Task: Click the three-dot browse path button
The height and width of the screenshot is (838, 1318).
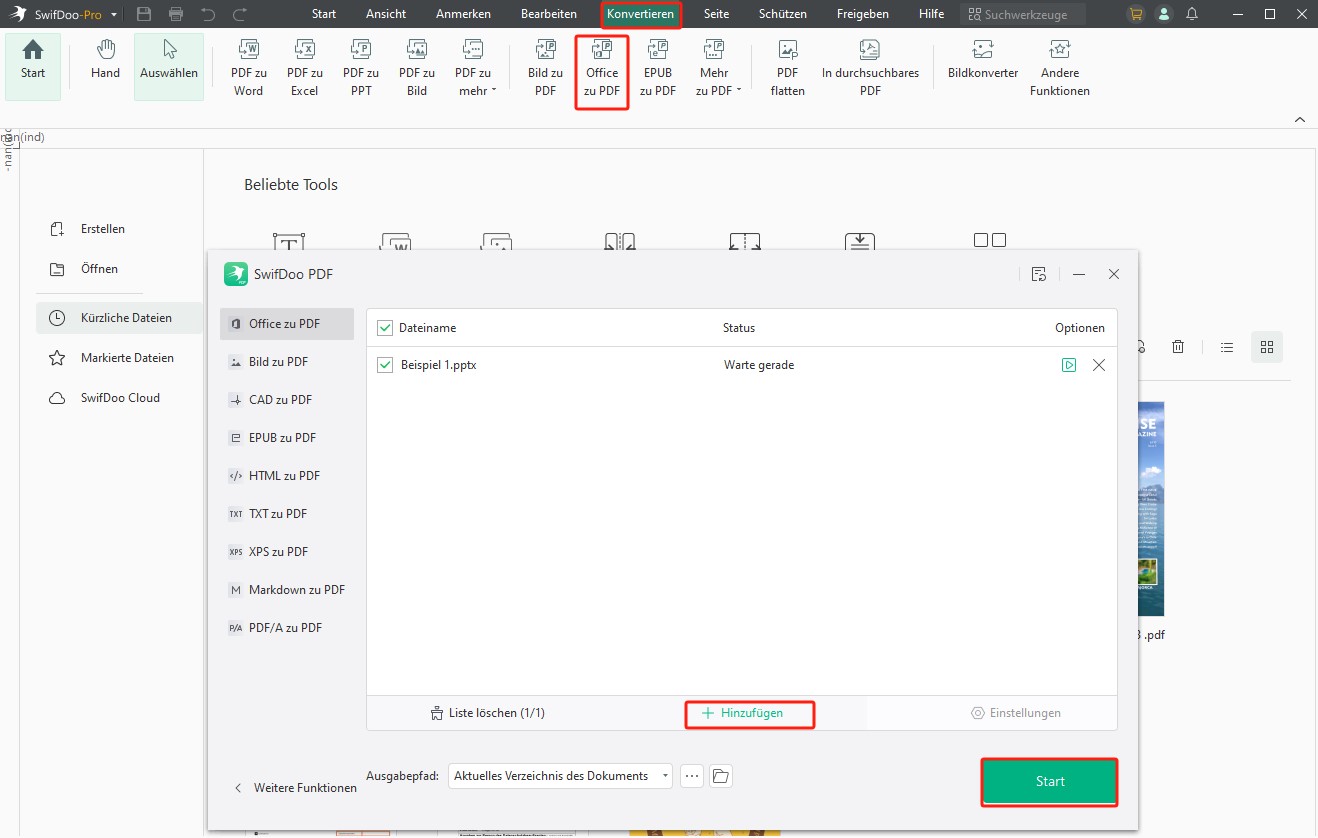Action: 692,776
